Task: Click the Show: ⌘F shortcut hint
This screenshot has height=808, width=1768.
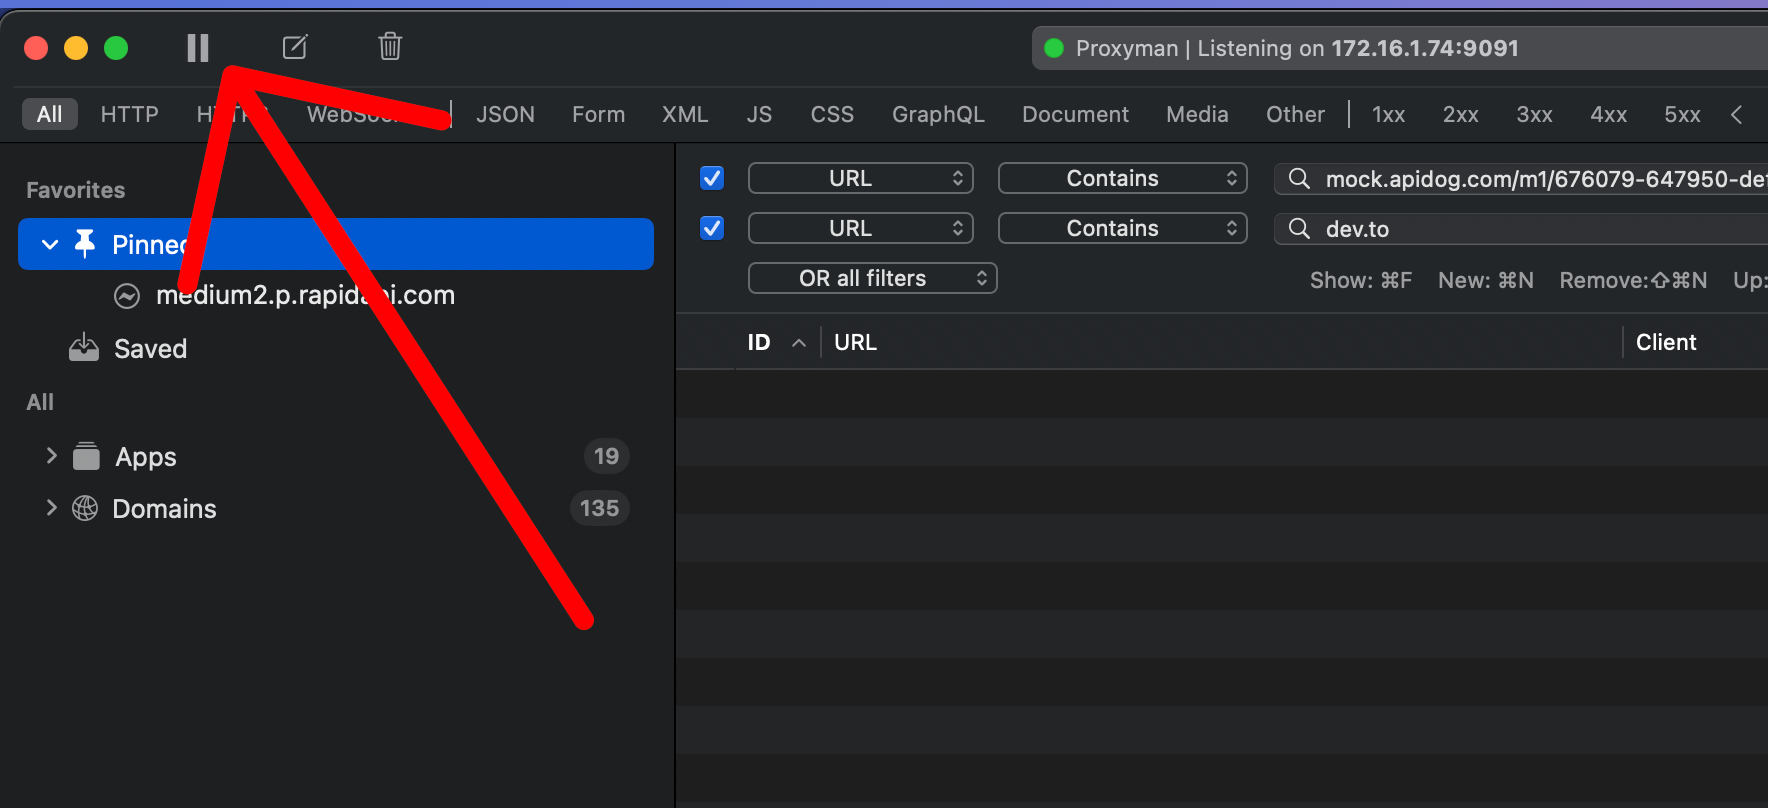Action: tap(1361, 280)
